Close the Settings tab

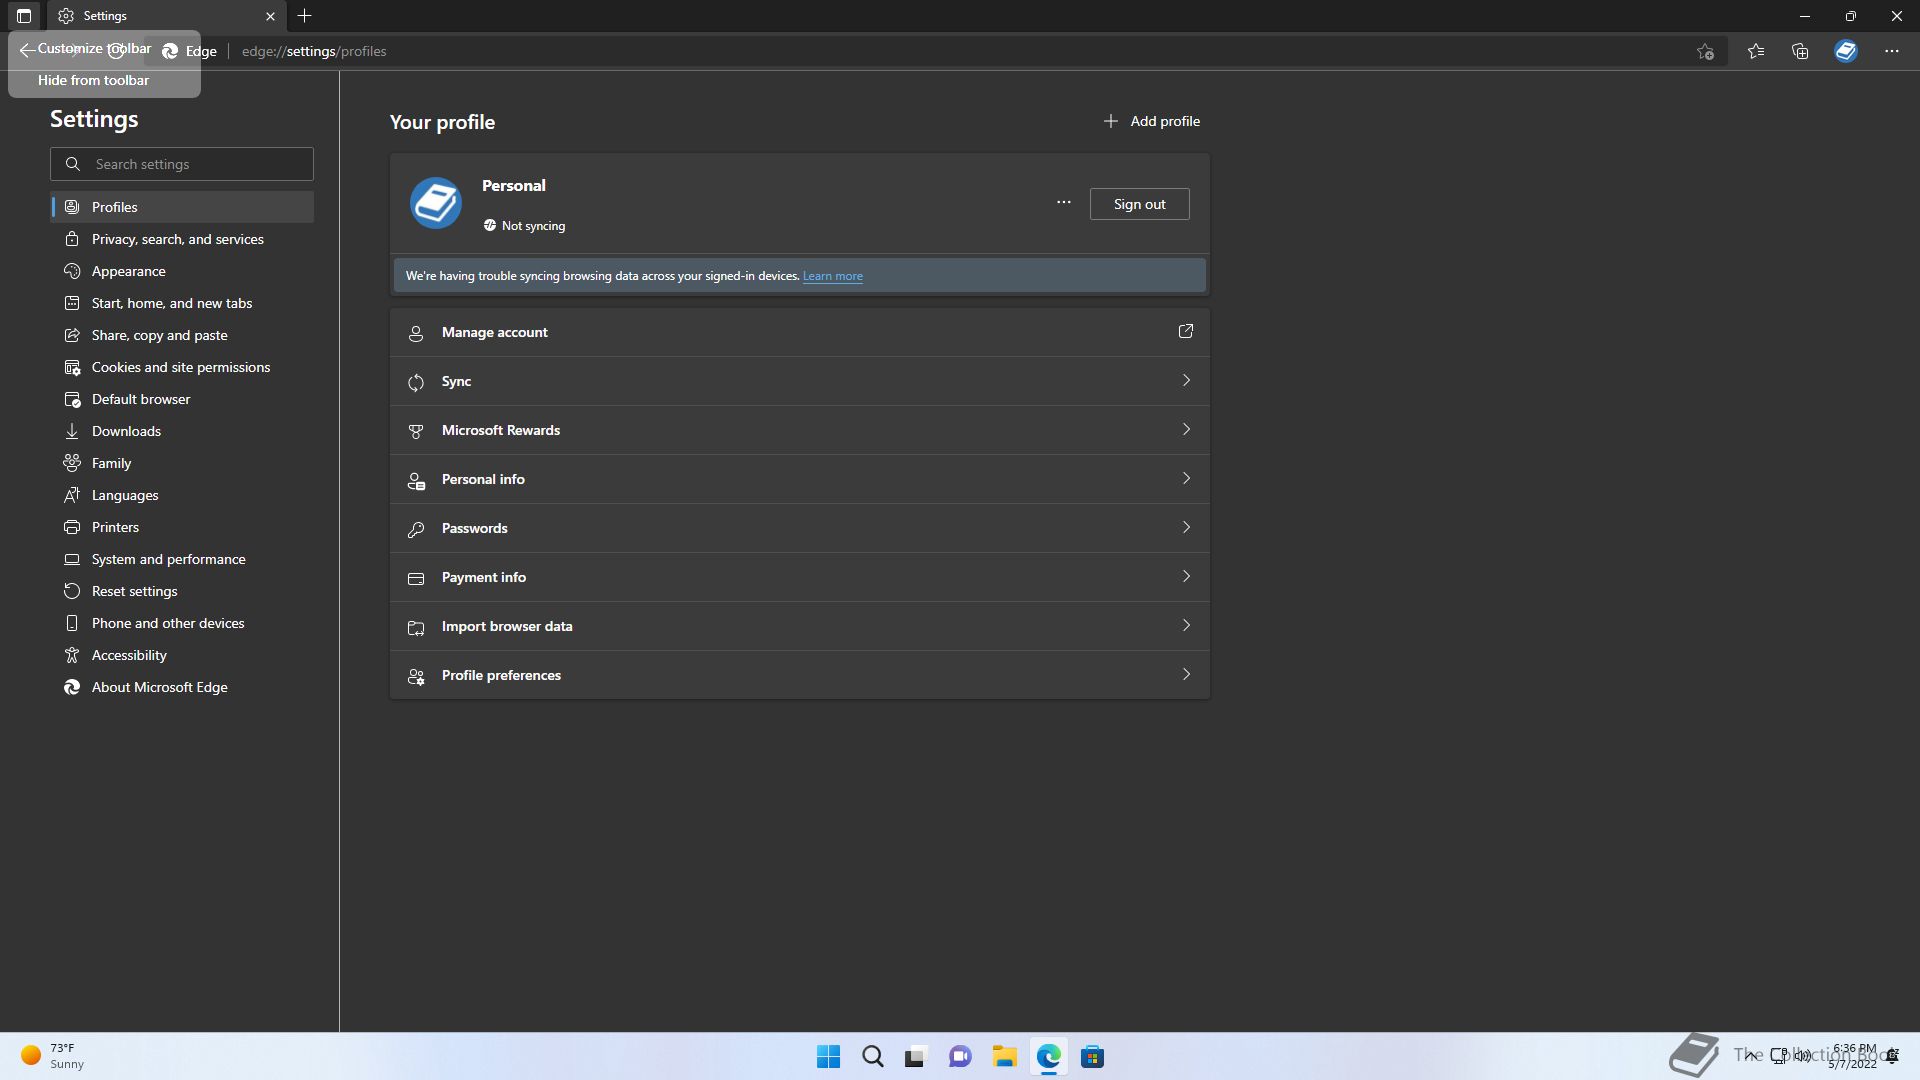(270, 16)
